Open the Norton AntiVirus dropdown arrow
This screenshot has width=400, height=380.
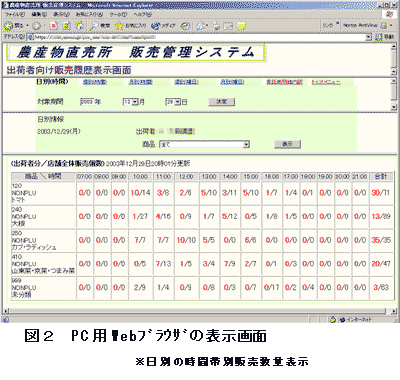391,25
